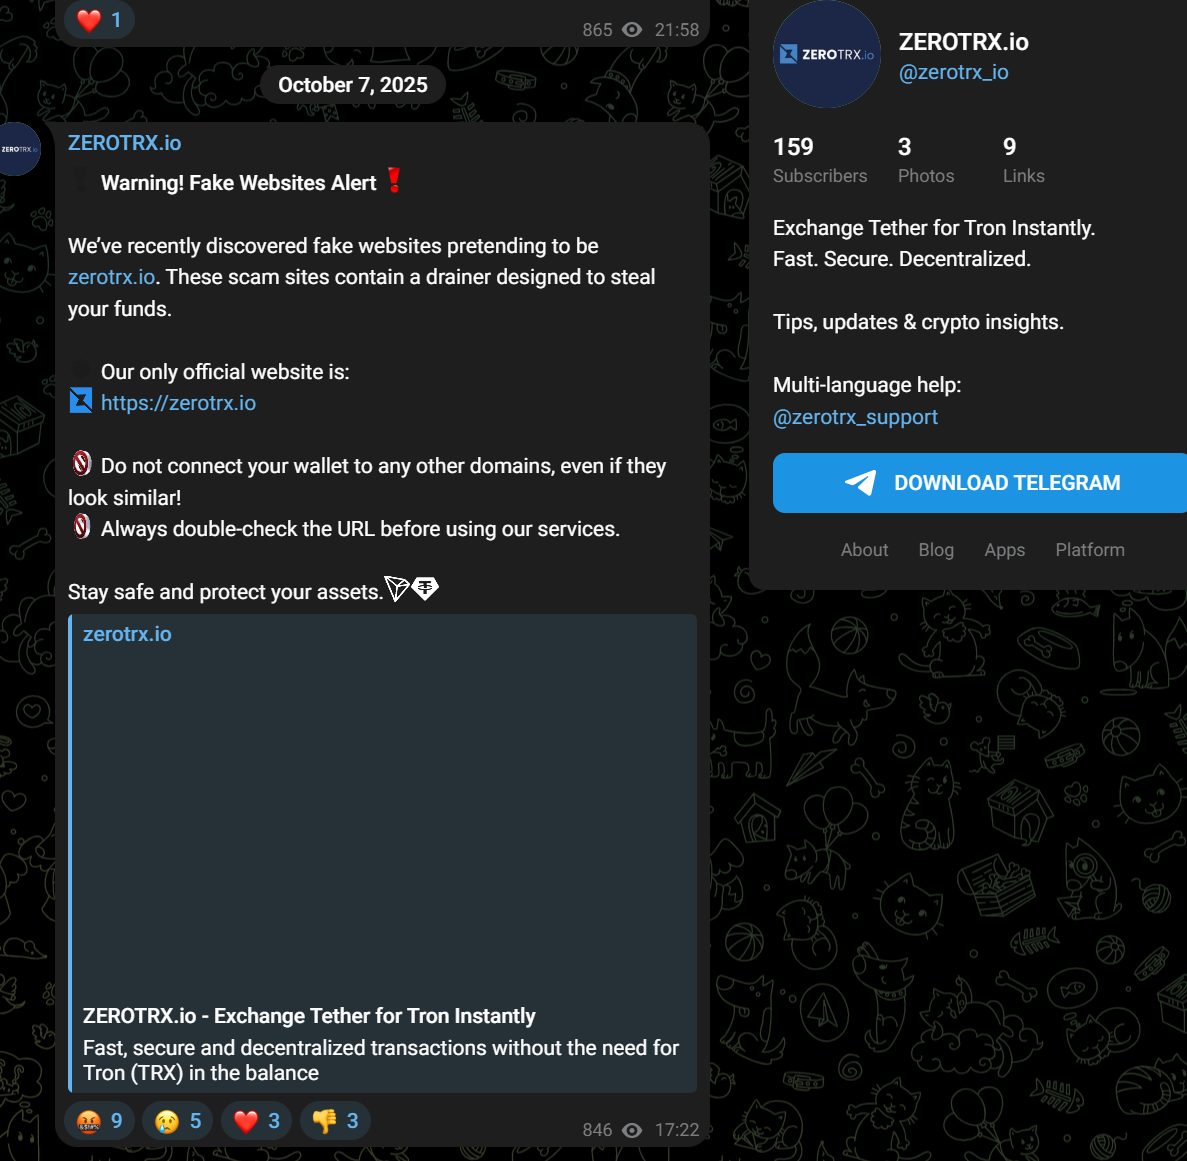The width and height of the screenshot is (1187, 1161).
Task: Click 'Tips, updates & crypto insights.' text
Action: point(918,322)
